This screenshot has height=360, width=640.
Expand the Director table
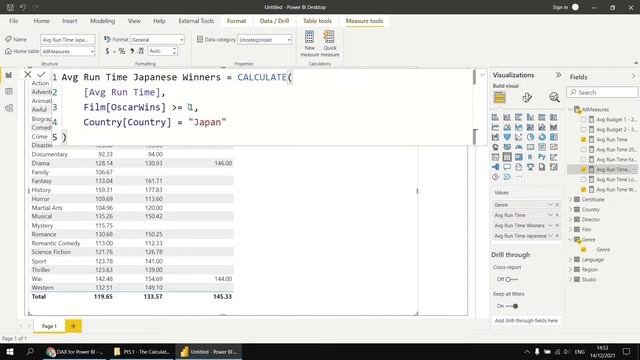coord(571,220)
